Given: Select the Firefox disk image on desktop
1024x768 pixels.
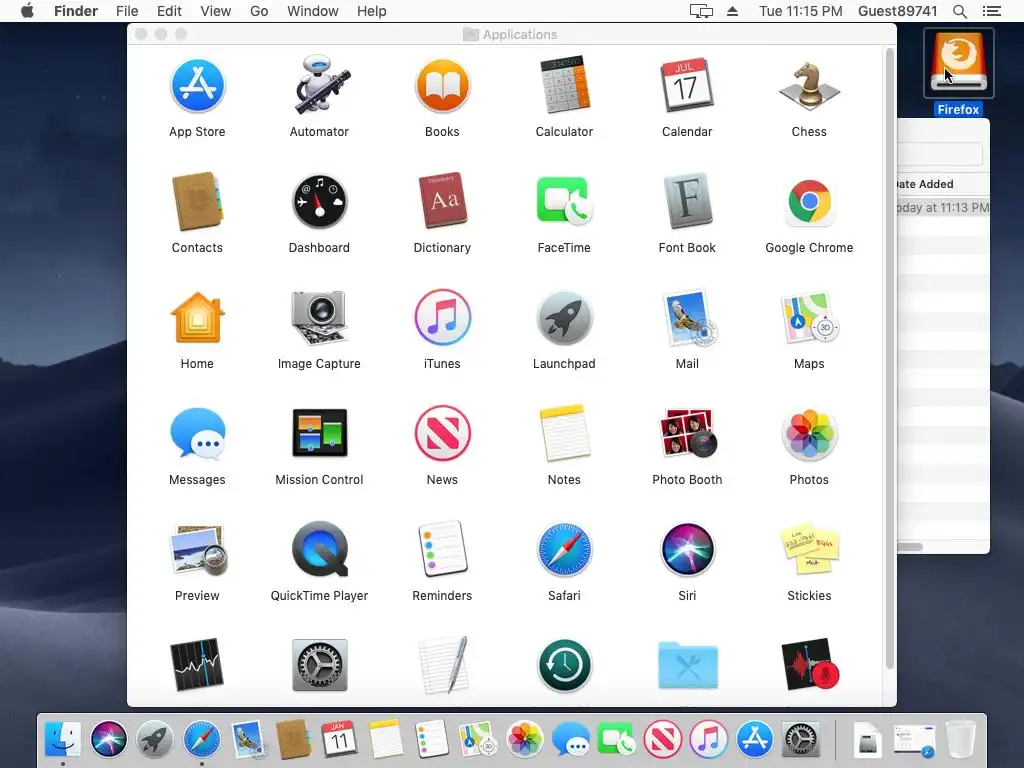Looking at the screenshot, I should coord(958,63).
